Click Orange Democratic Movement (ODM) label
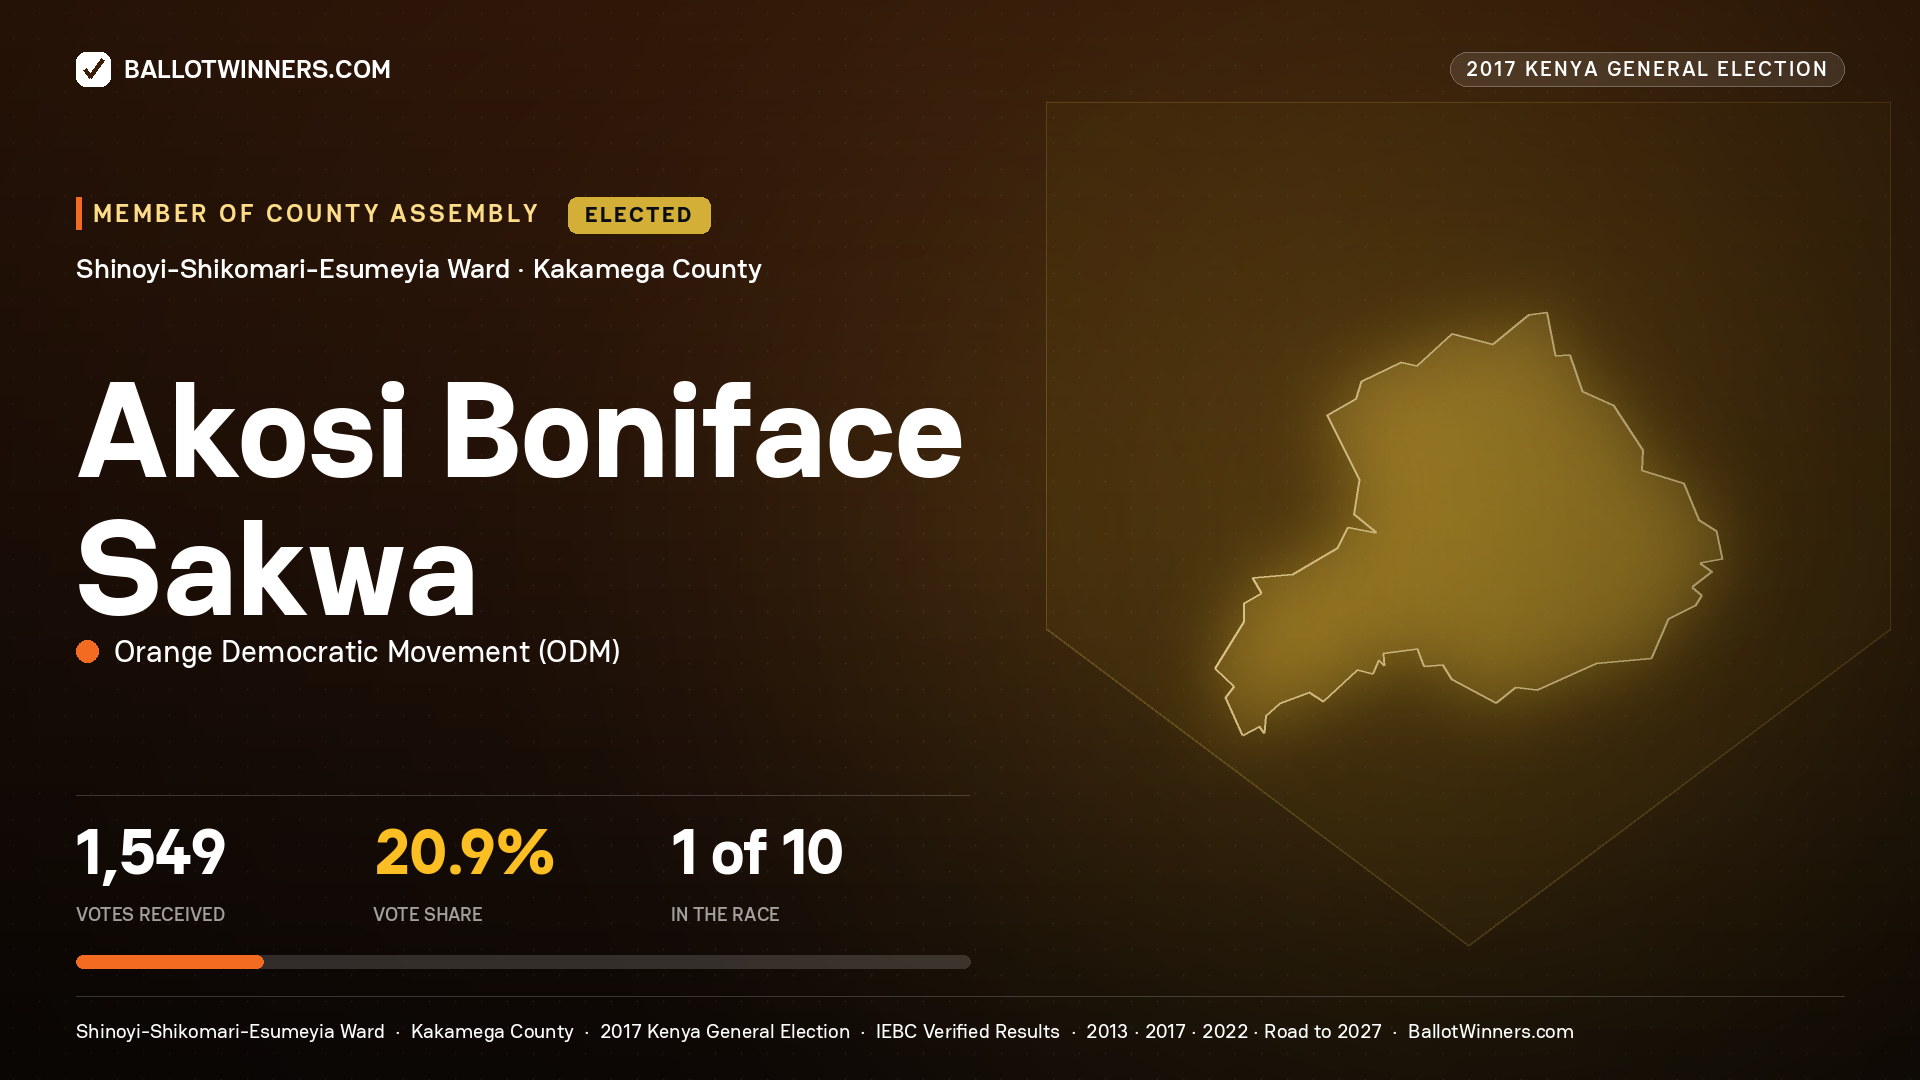This screenshot has height=1080, width=1920. tap(367, 652)
